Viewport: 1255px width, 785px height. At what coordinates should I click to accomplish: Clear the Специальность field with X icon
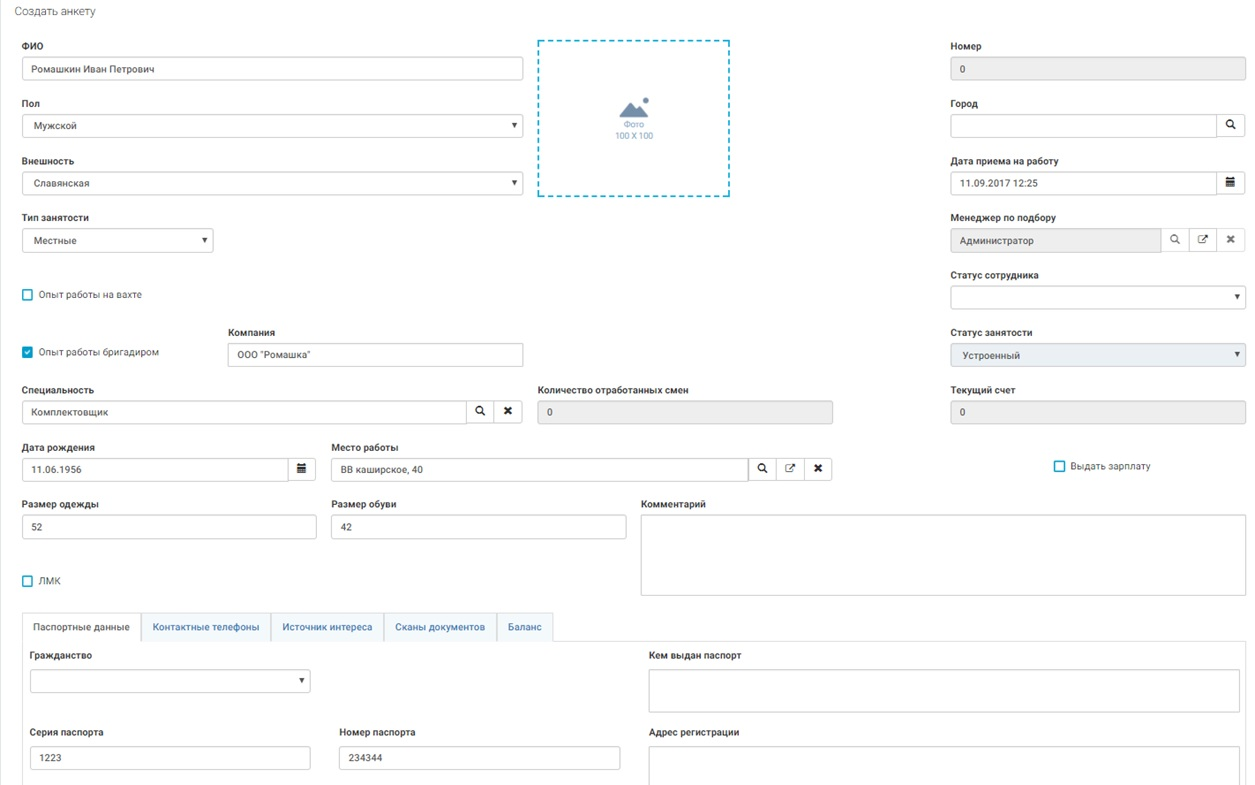[x=508, y=412]
